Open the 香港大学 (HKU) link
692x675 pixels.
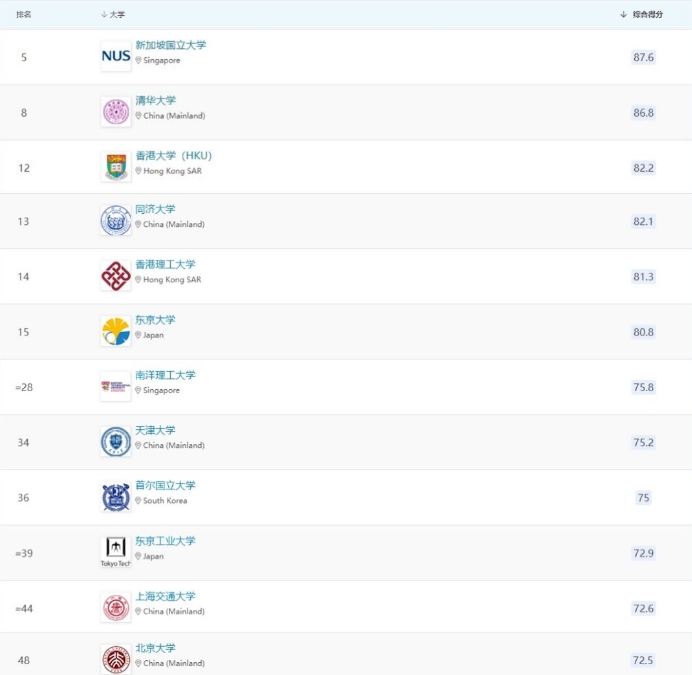tap(173, 155)
